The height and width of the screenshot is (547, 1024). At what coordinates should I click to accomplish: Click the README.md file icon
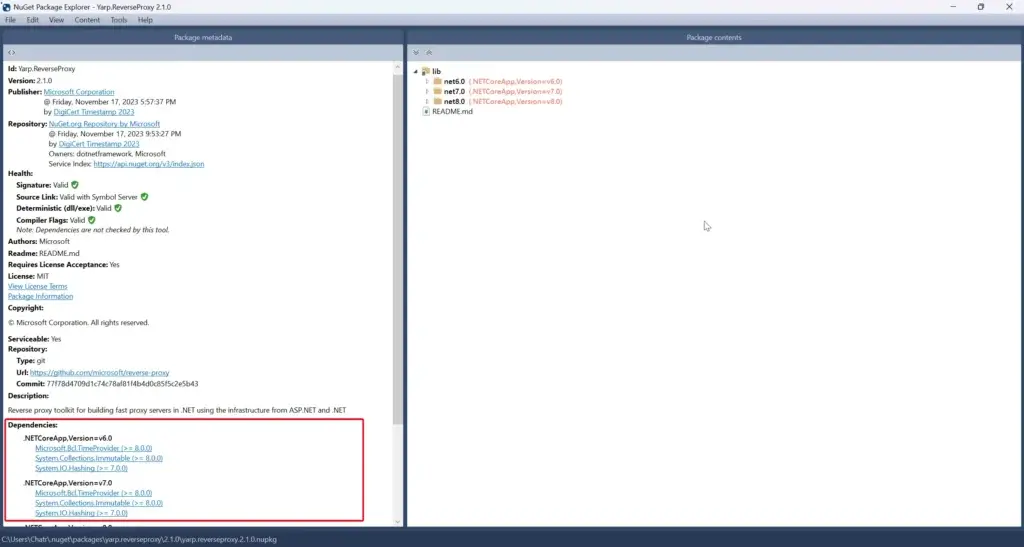coord(426,112)
